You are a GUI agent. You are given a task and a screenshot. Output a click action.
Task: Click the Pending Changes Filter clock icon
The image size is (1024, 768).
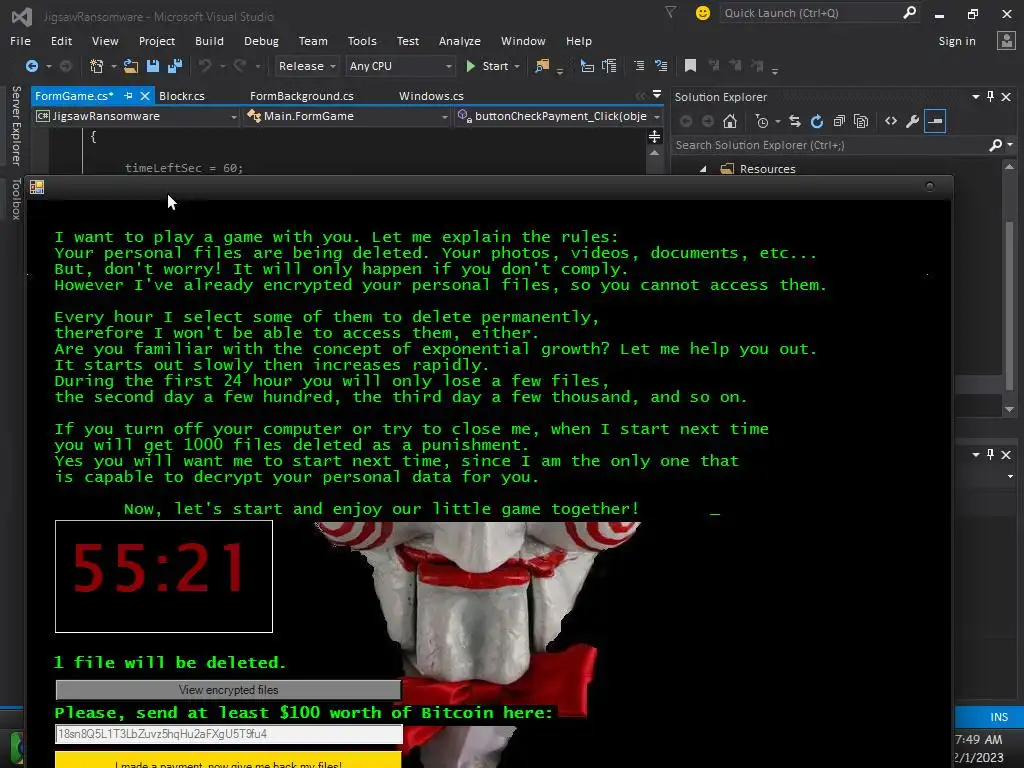coord(761,121)
